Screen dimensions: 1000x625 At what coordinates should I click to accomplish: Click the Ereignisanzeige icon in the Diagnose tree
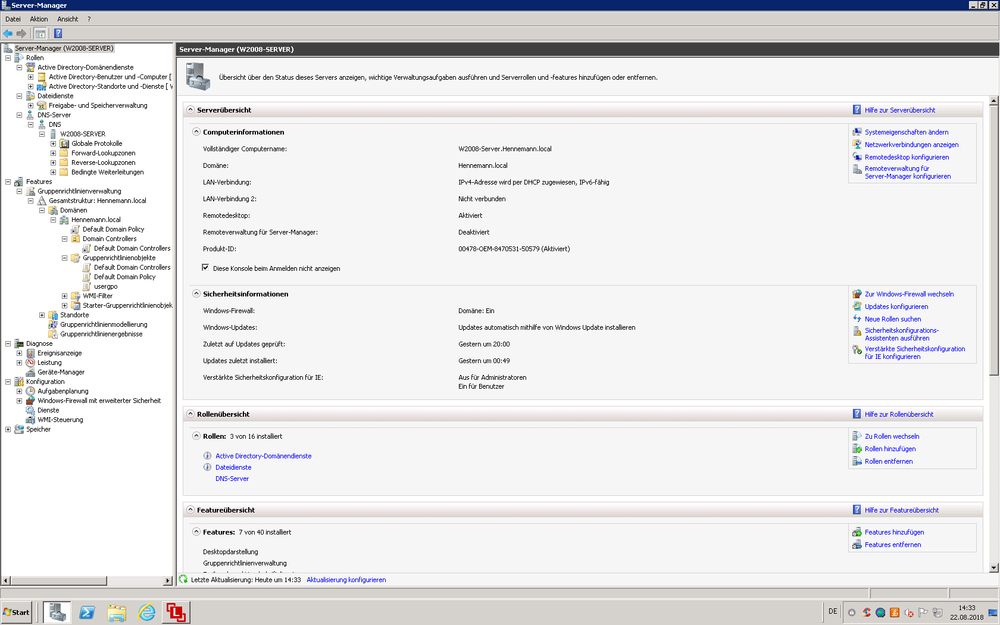coord(30,353)
